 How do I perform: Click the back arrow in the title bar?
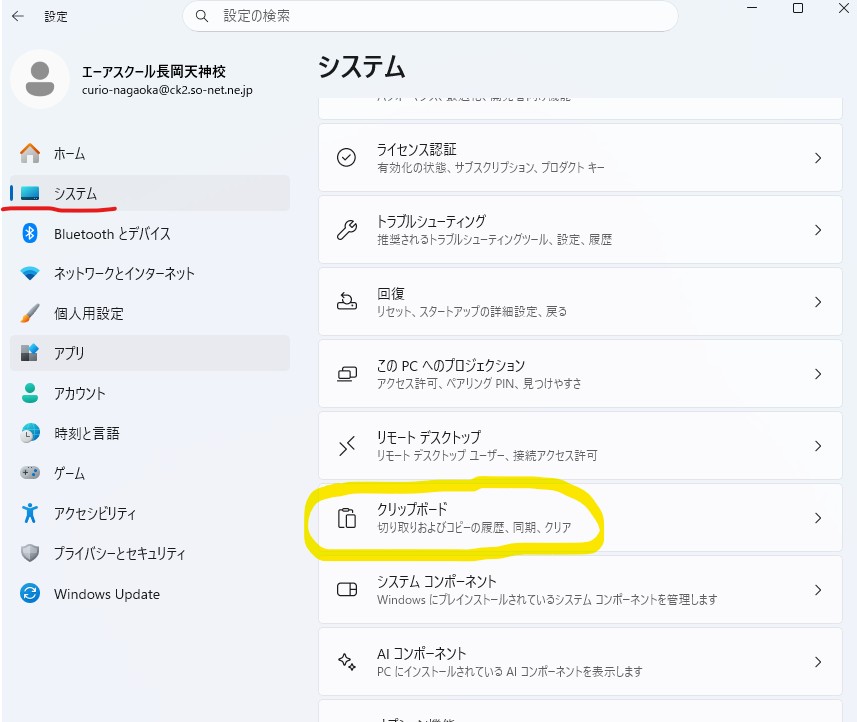pyautogui.click(x=17, y=16)
